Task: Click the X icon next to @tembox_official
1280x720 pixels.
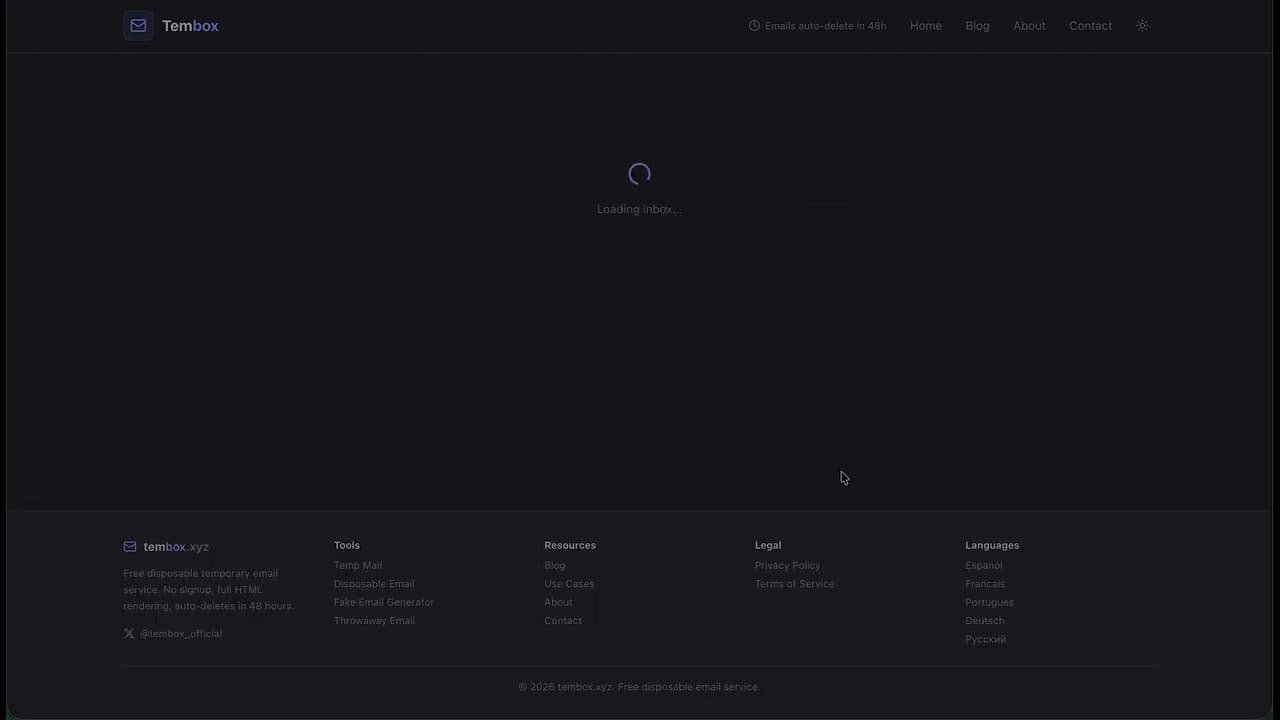Action: point(129,633)
